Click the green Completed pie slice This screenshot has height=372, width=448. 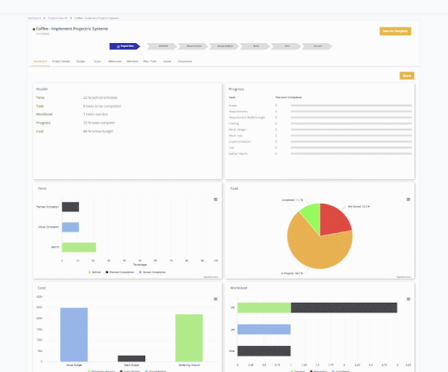click(312, 215)
